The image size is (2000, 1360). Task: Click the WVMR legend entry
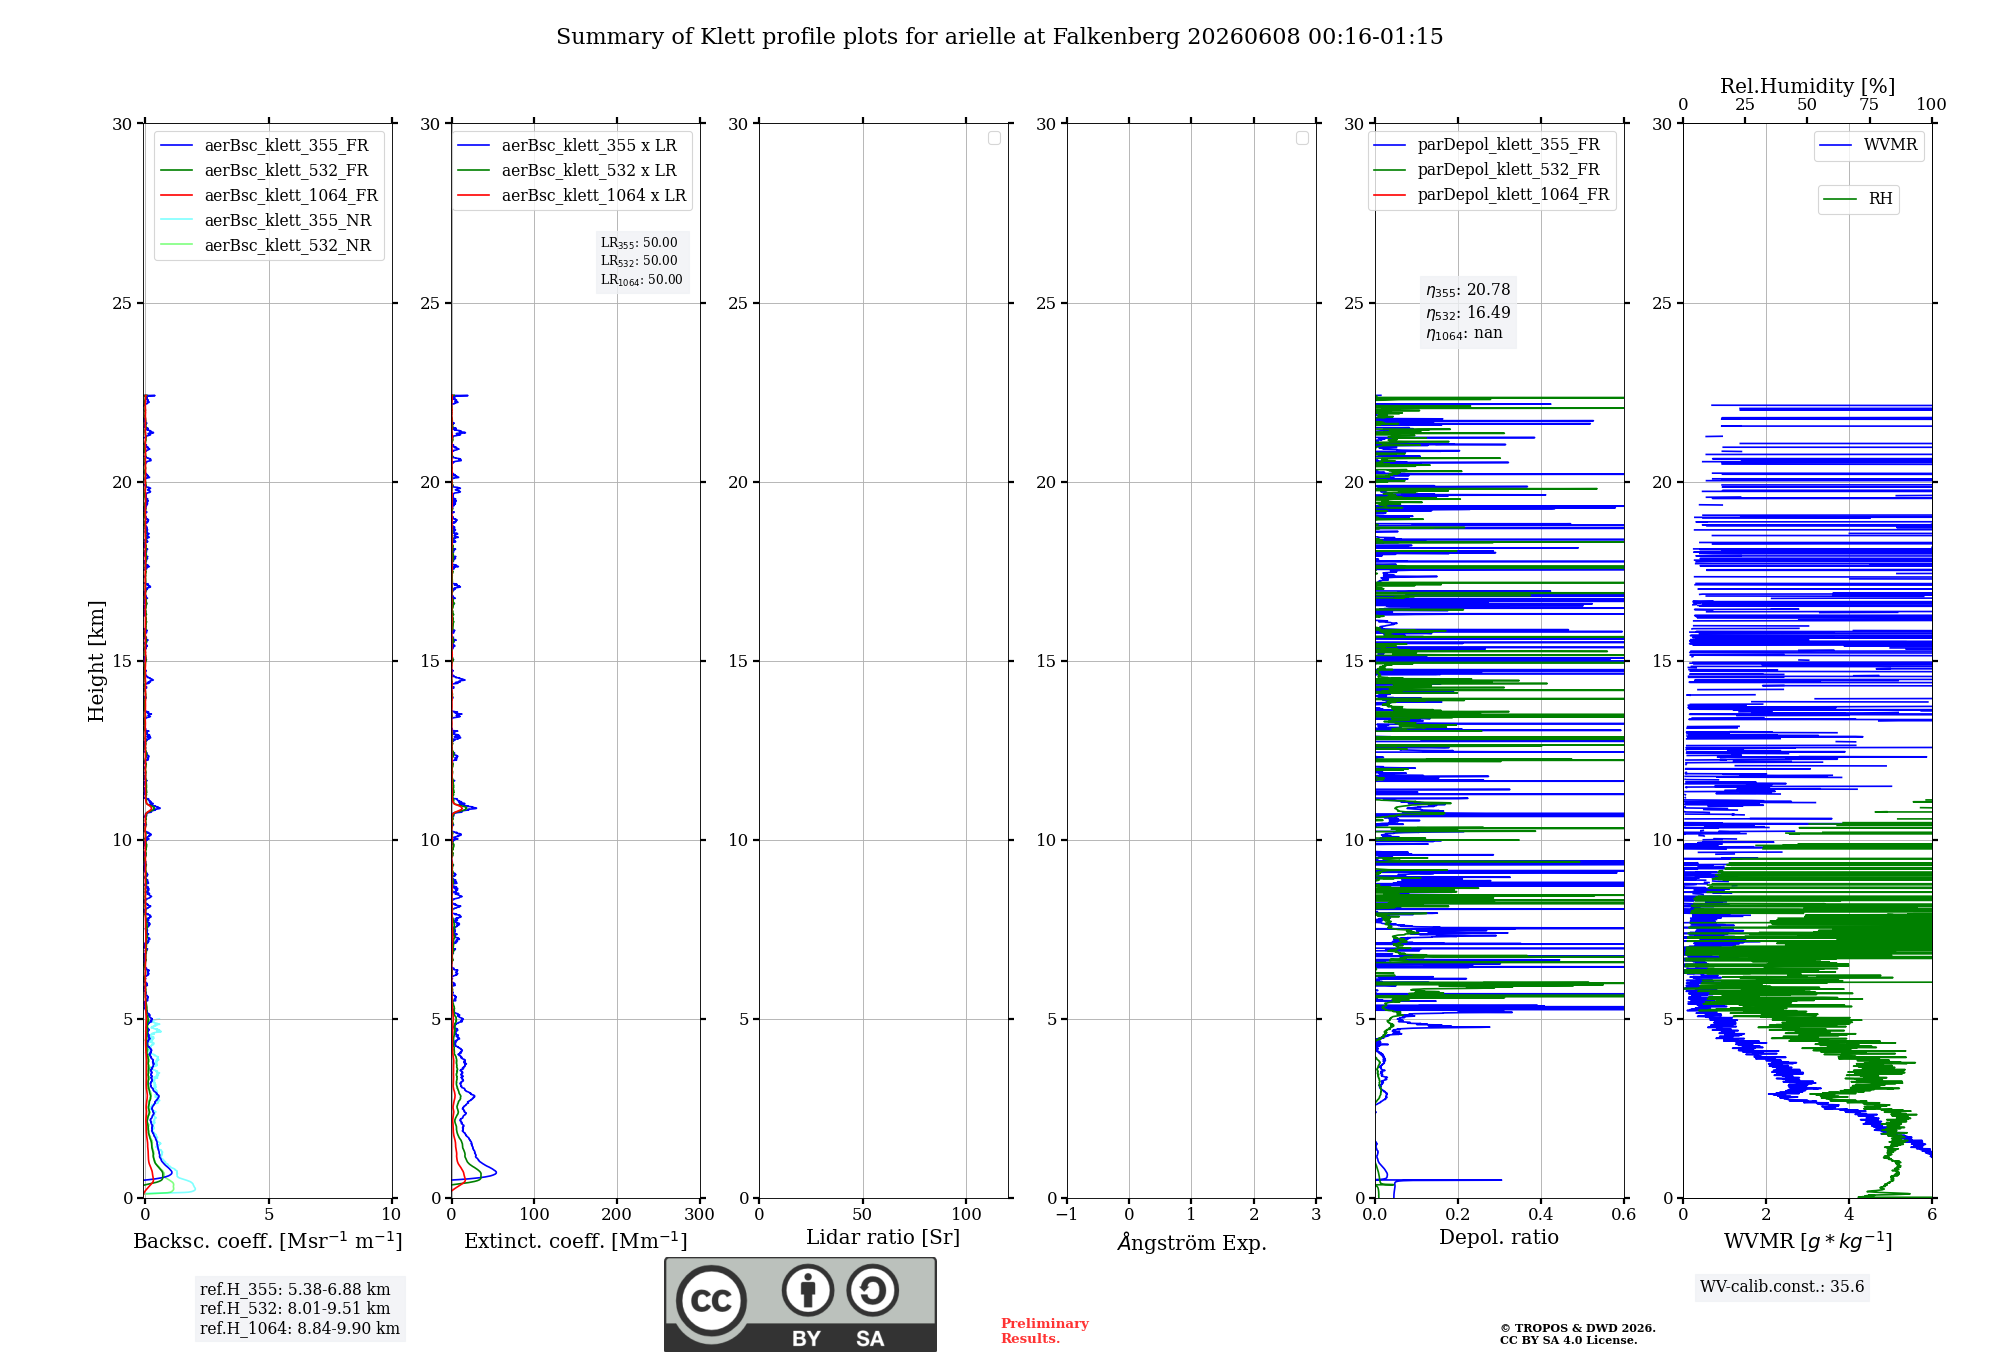pyautogui.click(x=1869, y=145)
